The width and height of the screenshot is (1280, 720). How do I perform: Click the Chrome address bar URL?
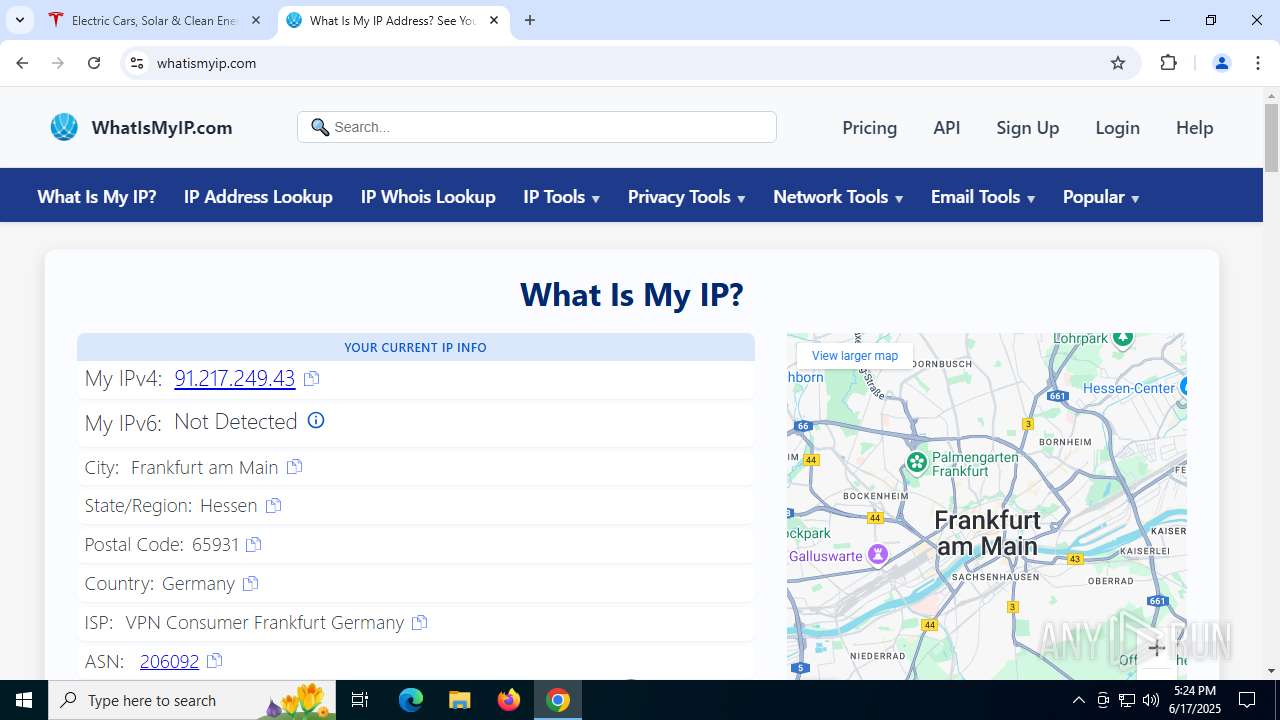click(x=207, y=63)
